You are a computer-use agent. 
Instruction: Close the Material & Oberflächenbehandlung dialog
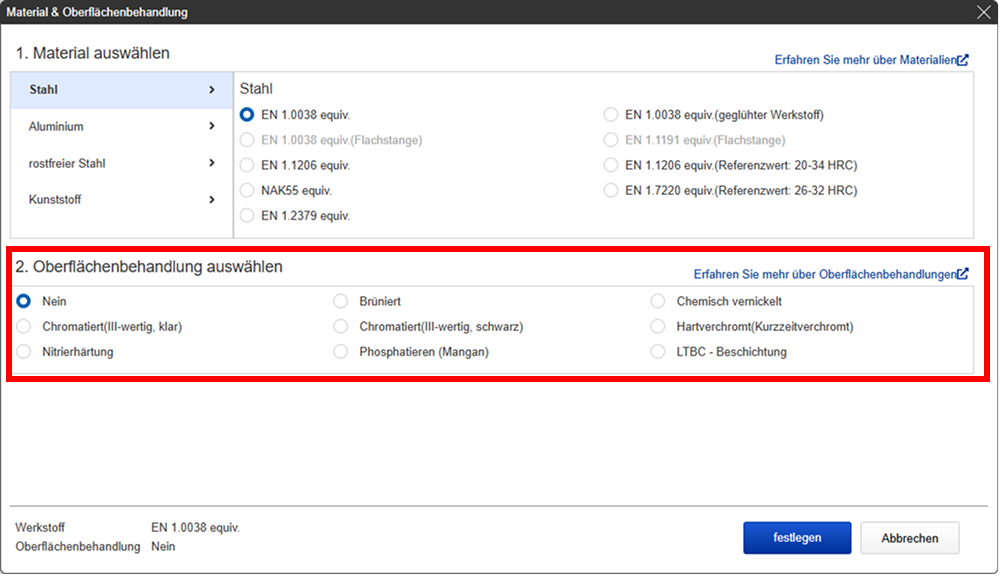[x=983, y=12]
